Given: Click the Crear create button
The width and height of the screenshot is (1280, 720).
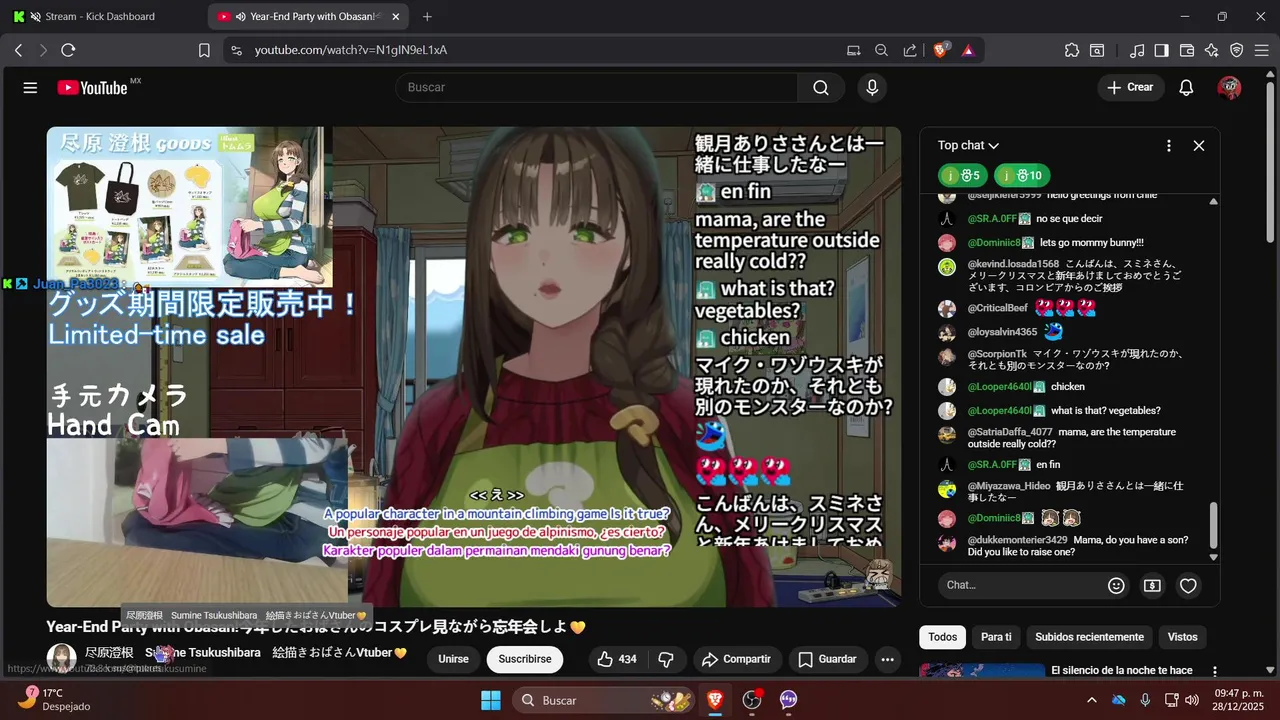Looking at the screenshot, I should coord(1130,88).
